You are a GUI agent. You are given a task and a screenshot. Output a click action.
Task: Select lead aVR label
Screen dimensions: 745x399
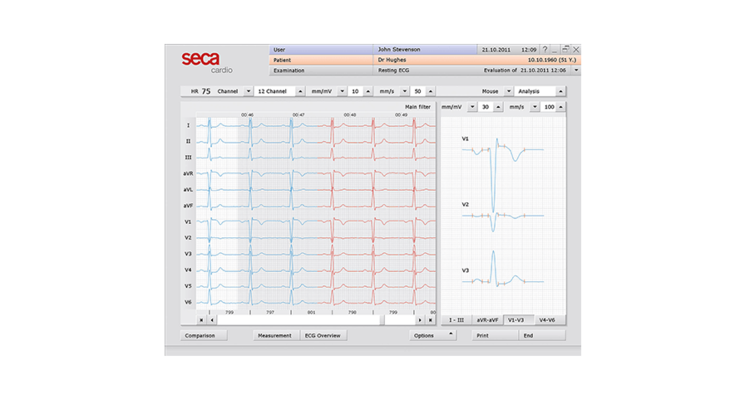pyautogui.click(x=188, y=173)
